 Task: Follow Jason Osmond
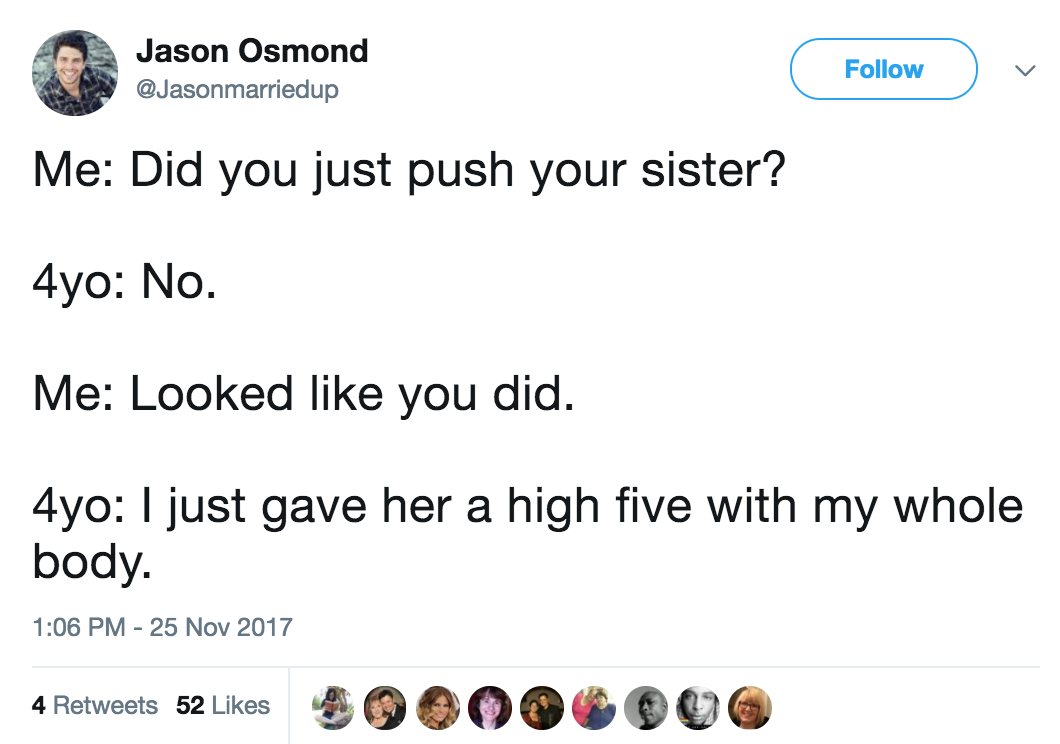[884, 69]
